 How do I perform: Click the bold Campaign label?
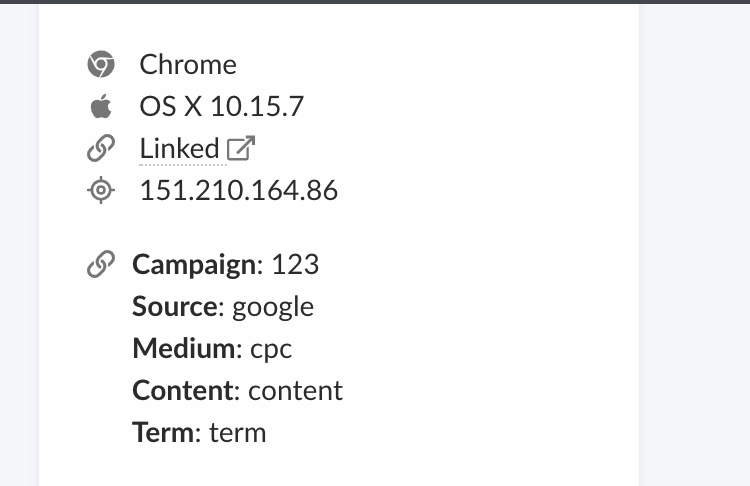pos(194,265)
